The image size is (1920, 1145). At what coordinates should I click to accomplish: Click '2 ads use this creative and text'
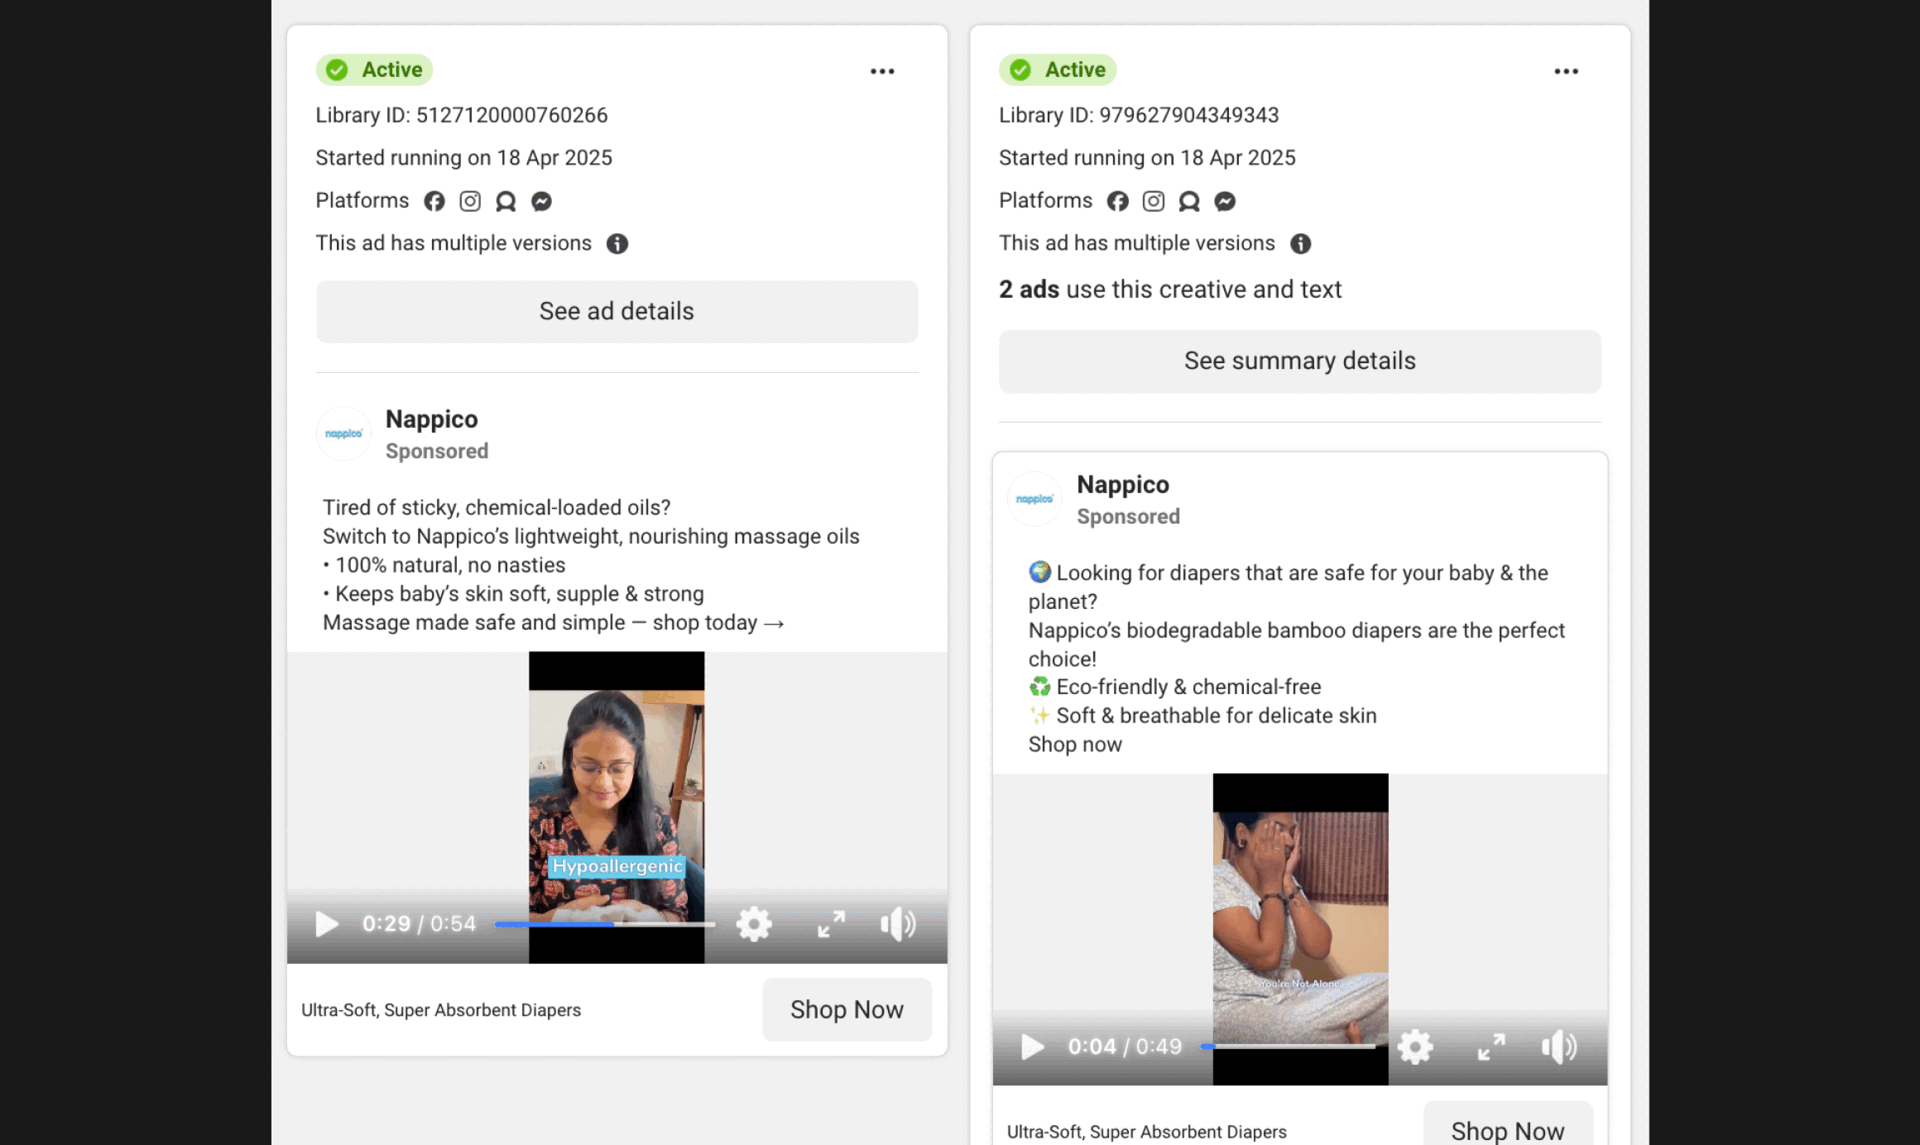point(1170,289)
